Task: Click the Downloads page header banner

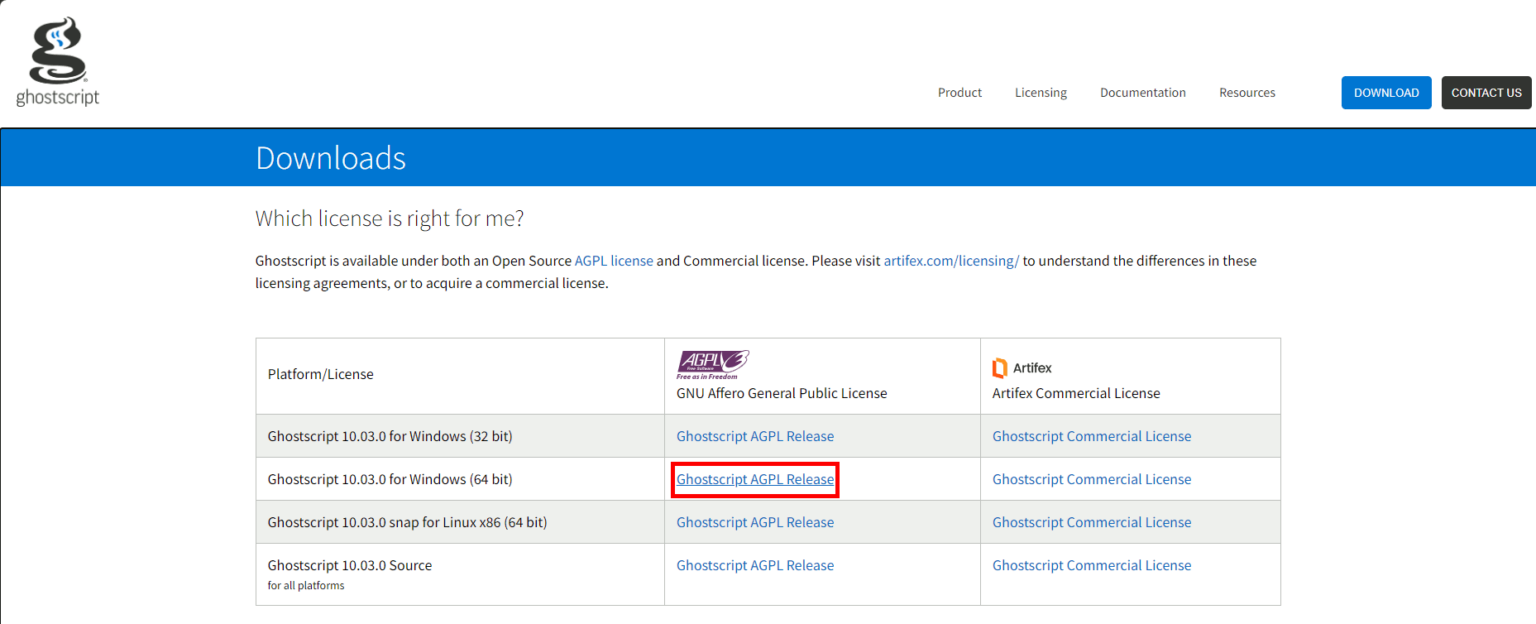Action: pos(331,157)
